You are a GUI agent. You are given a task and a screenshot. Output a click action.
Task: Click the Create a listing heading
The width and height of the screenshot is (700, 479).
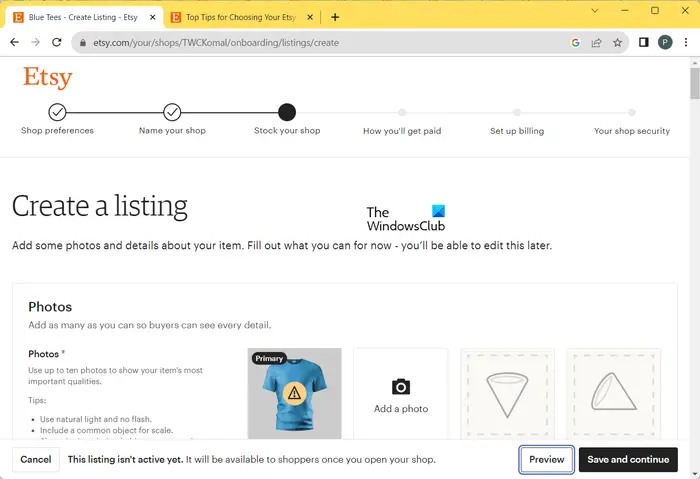coord(100,206)
